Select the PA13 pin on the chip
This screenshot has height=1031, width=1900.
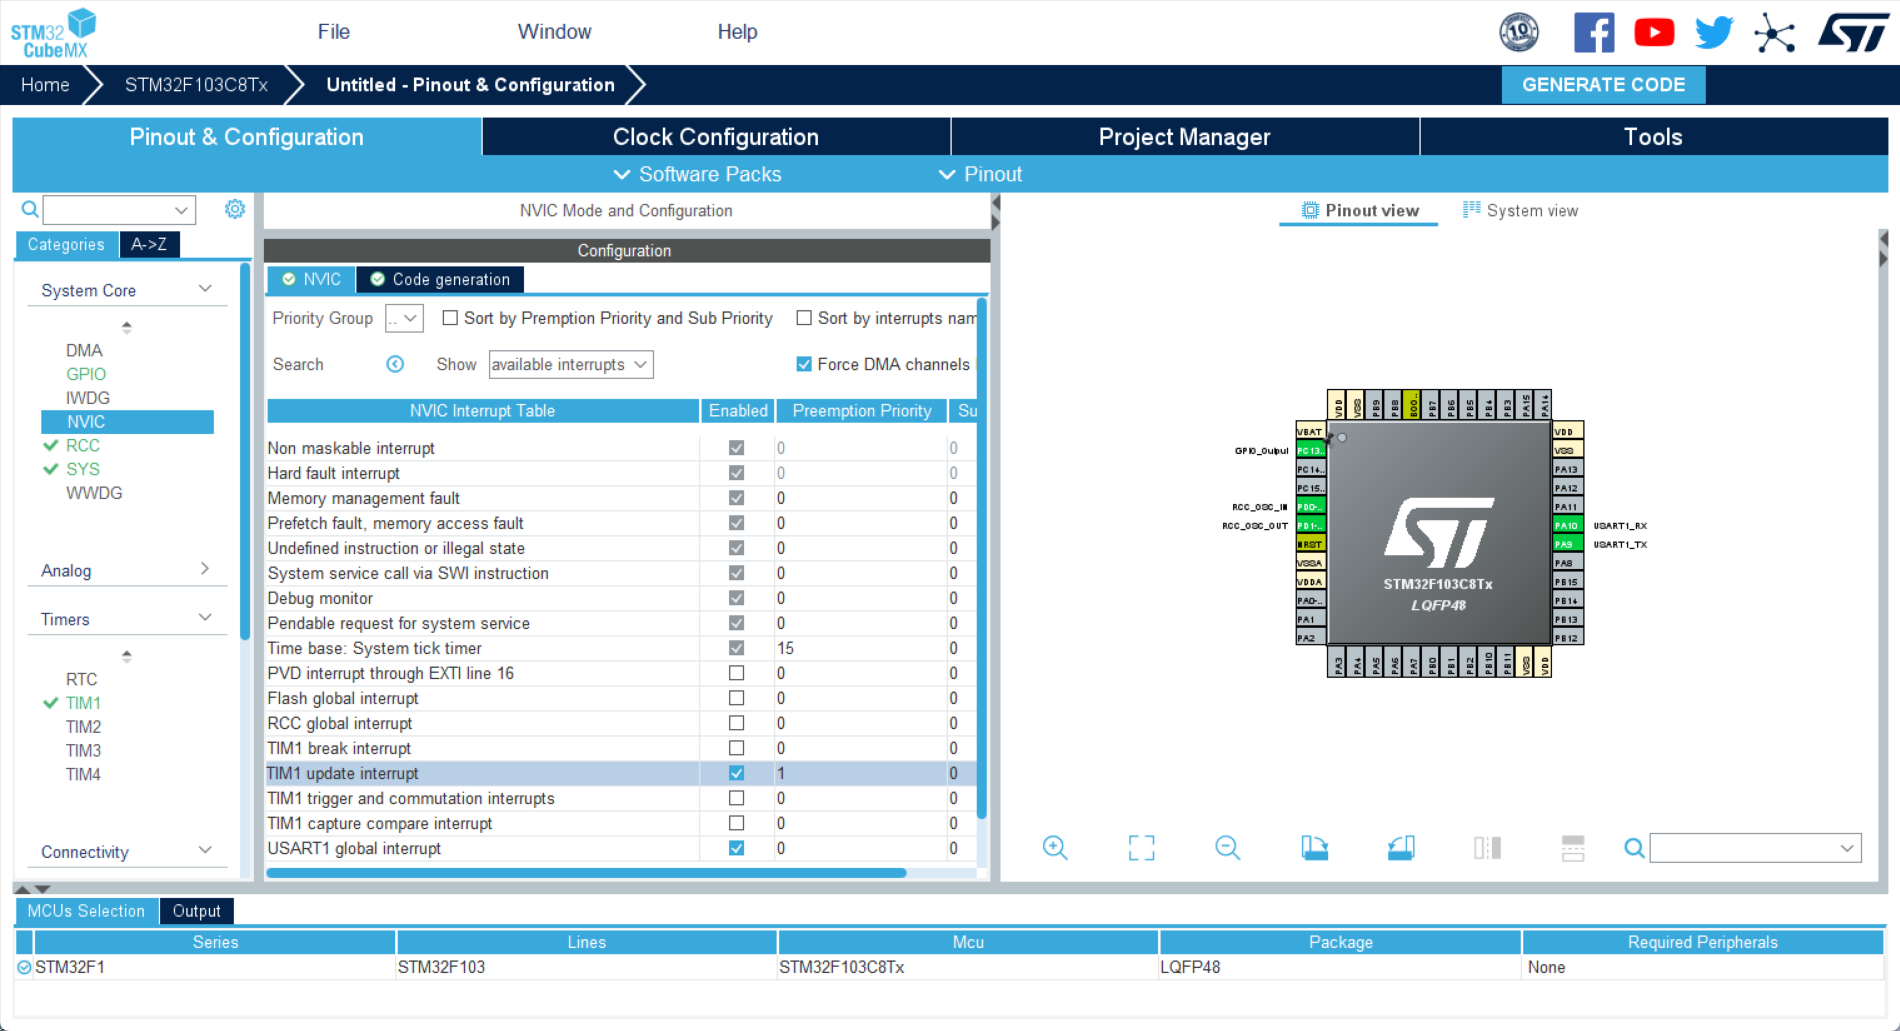[x=1567, y=470]
